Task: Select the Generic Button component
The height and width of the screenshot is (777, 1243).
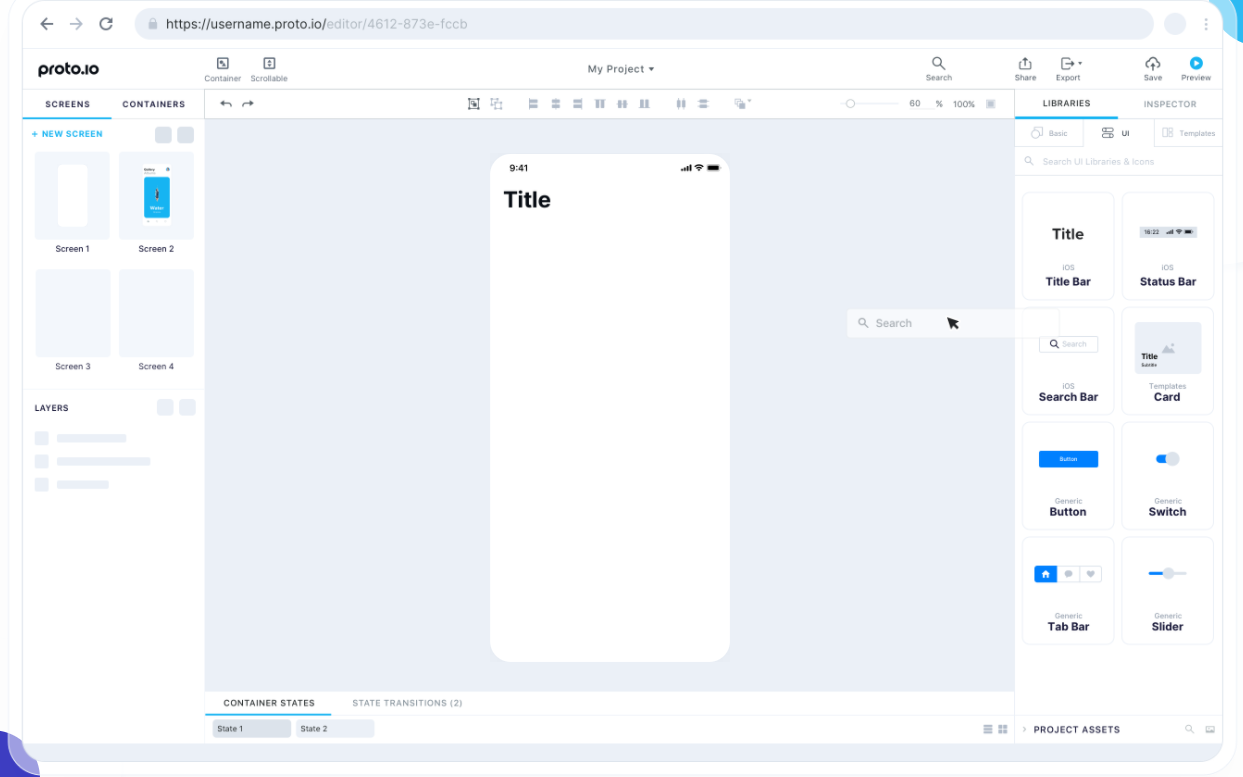Action: click(1068, 476)
